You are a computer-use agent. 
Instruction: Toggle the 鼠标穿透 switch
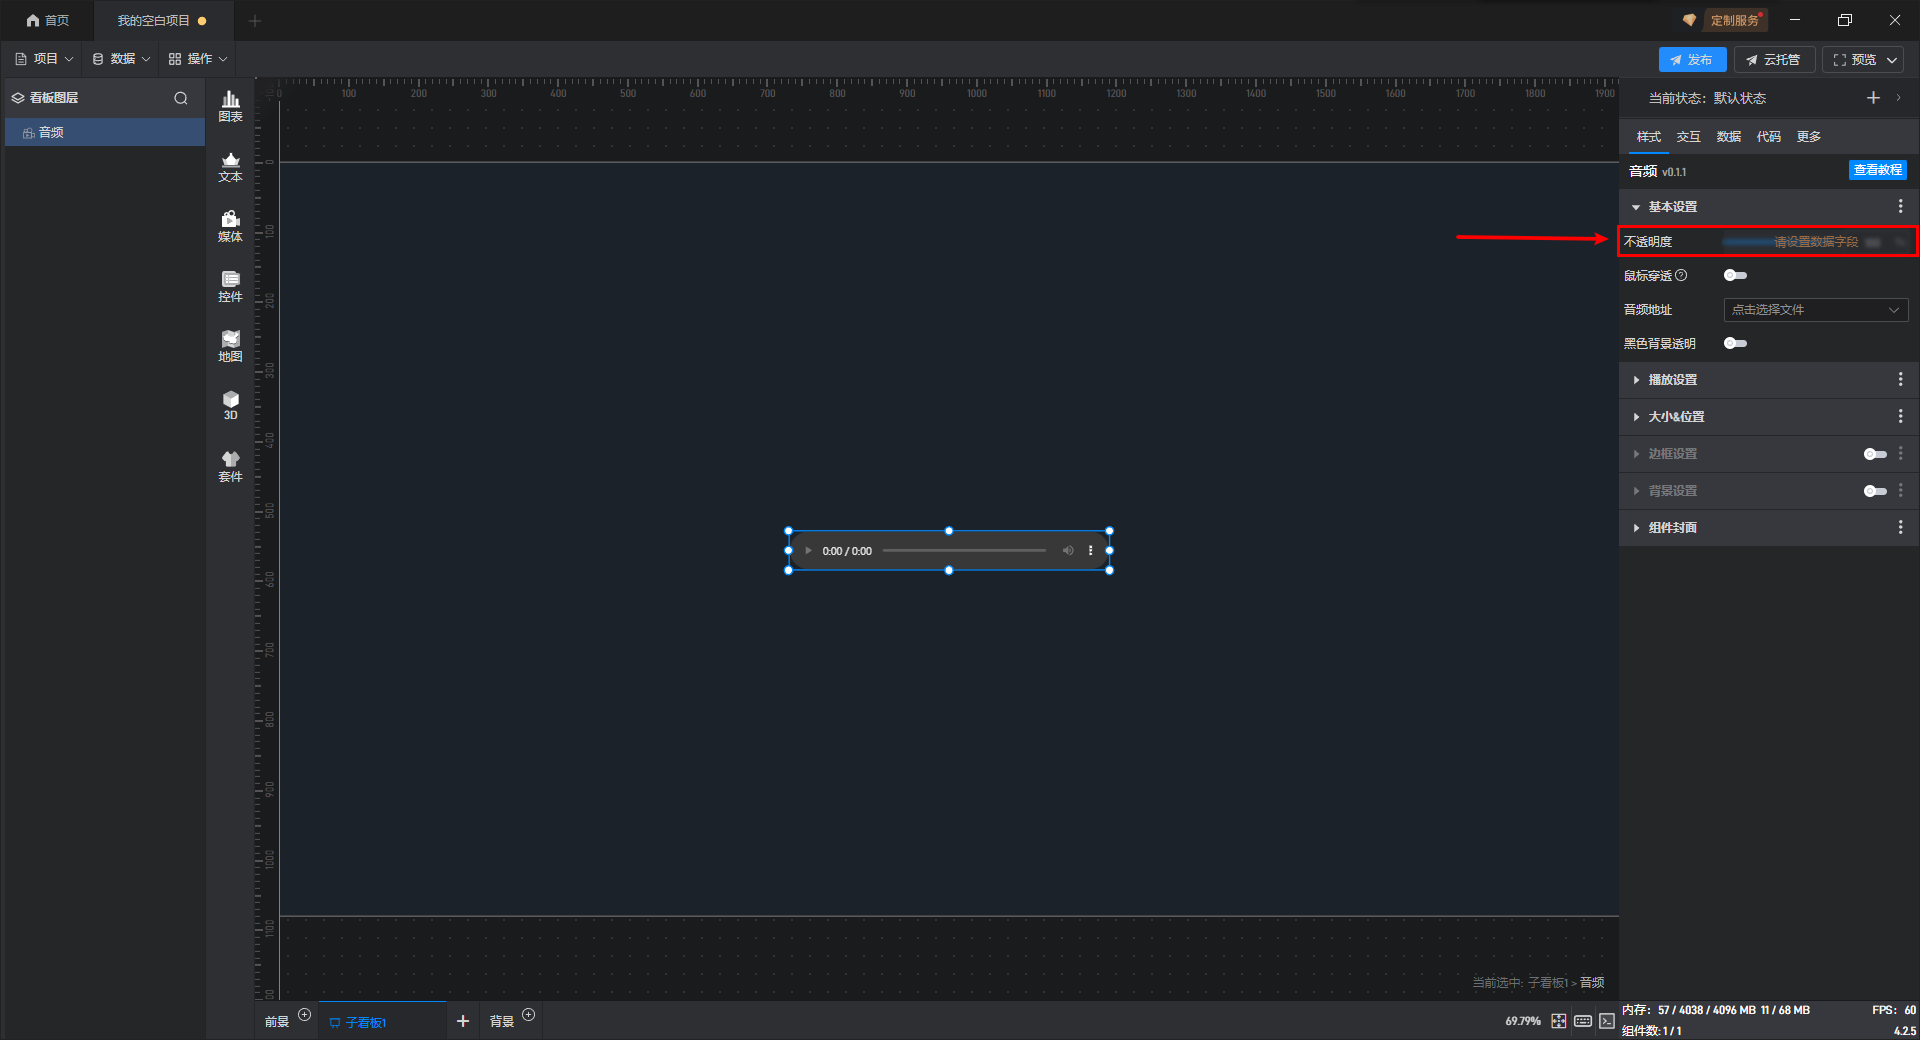click(x=1735, y=275)
